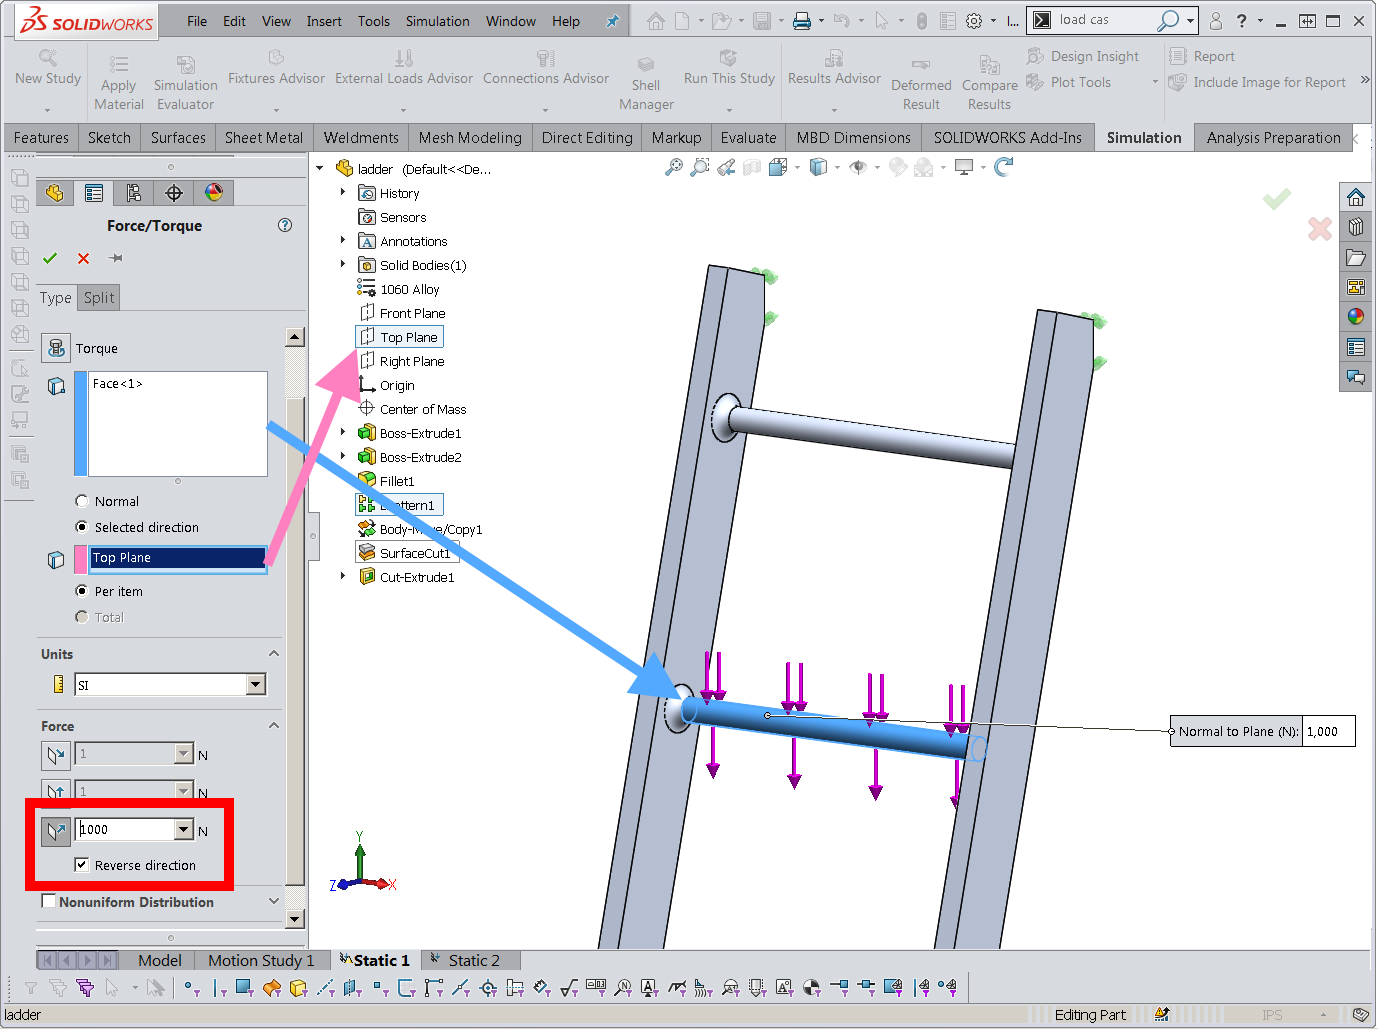Click the Normal to Plane value field
The image size is (1378, 1030).
[1328, 731]
